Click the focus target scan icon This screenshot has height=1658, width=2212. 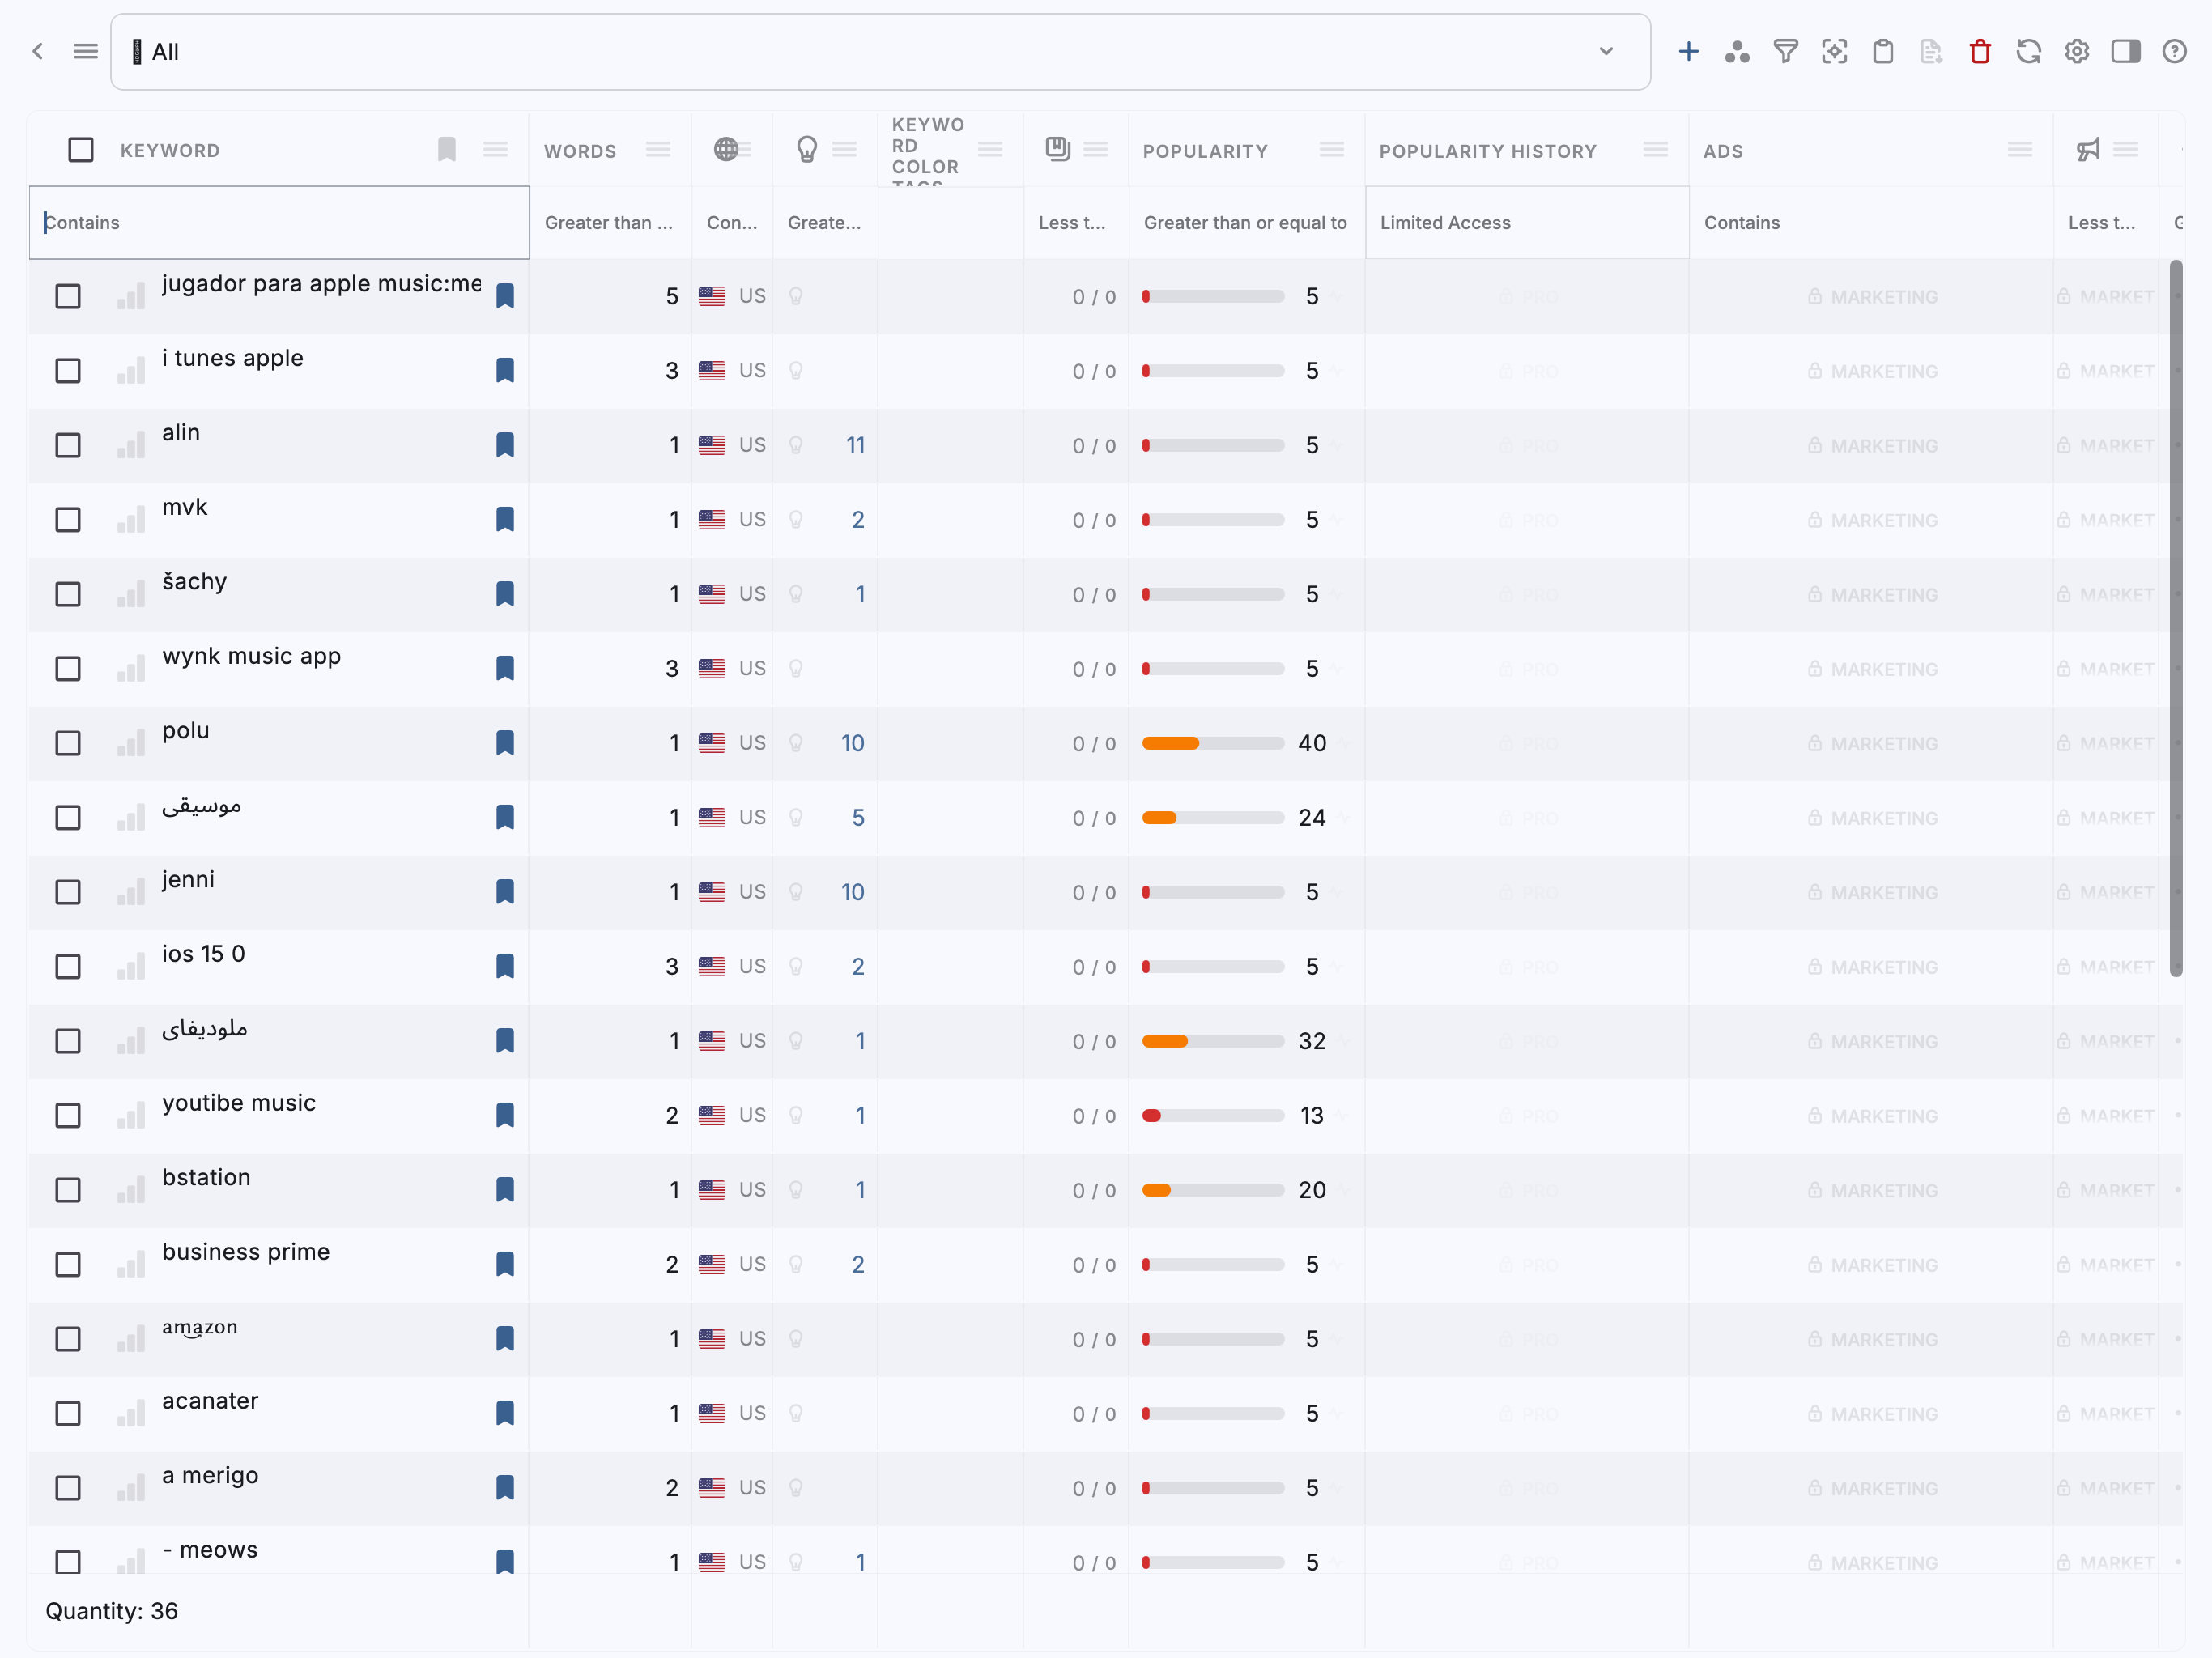tap(1834, 52)
